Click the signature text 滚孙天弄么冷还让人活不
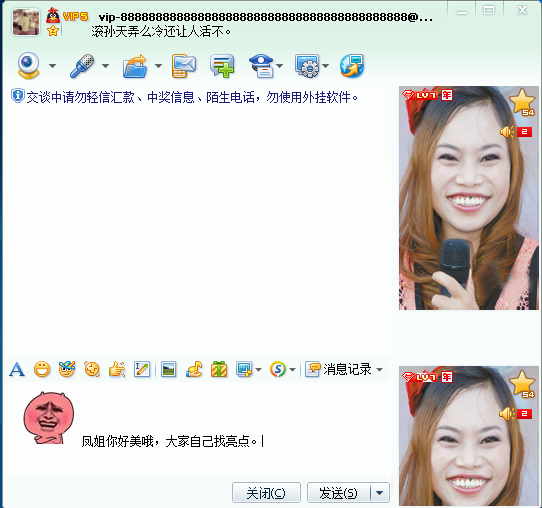This screenshot has height=508, width=542. point(161,32)
